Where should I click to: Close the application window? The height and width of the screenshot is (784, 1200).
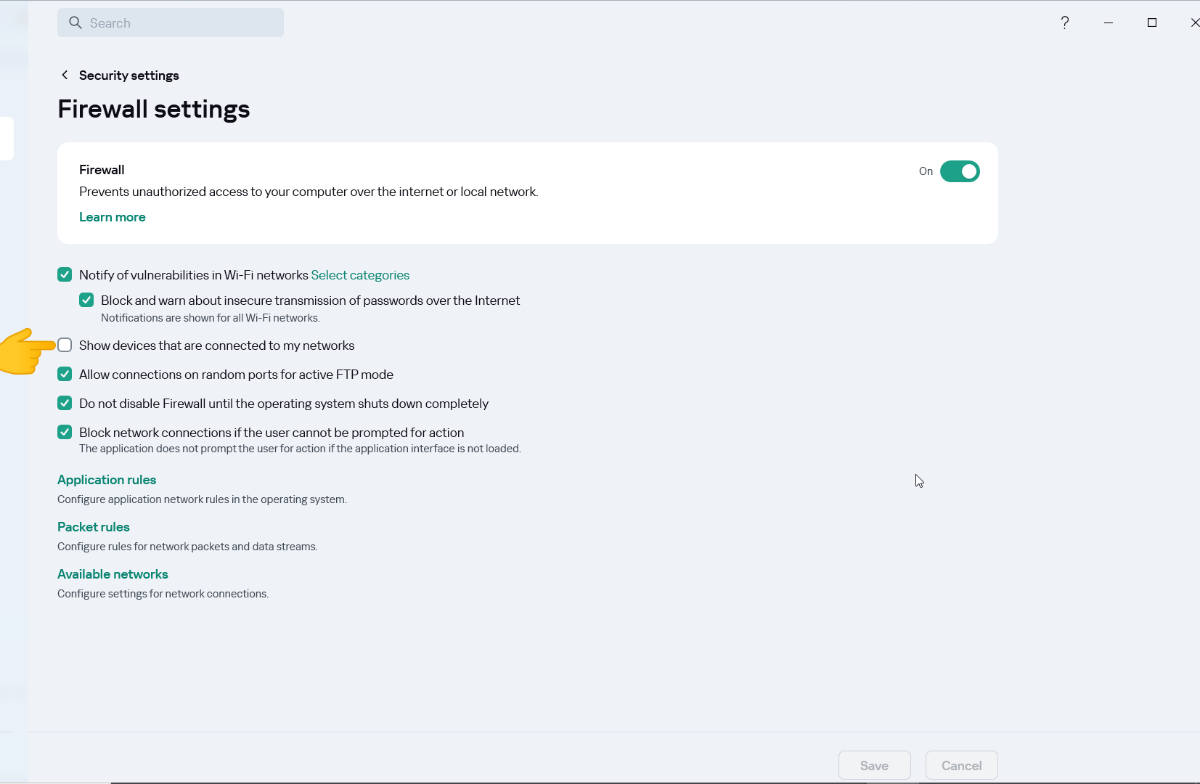tap(1193, 23)
